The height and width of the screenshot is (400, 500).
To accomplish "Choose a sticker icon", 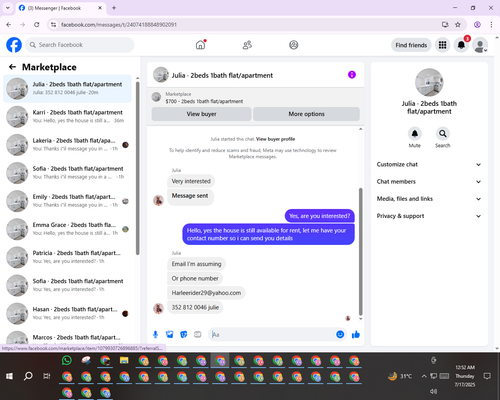I will point(184,334).
